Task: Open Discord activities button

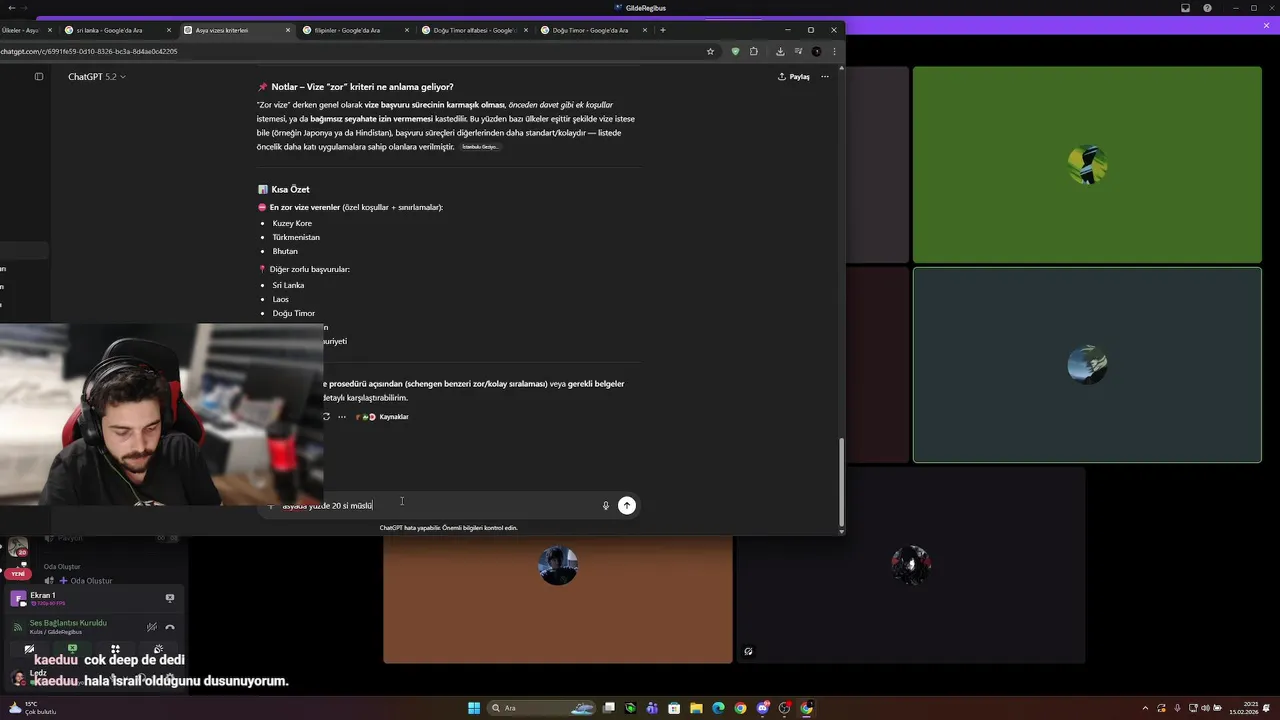Action: [x=115, y=649]
